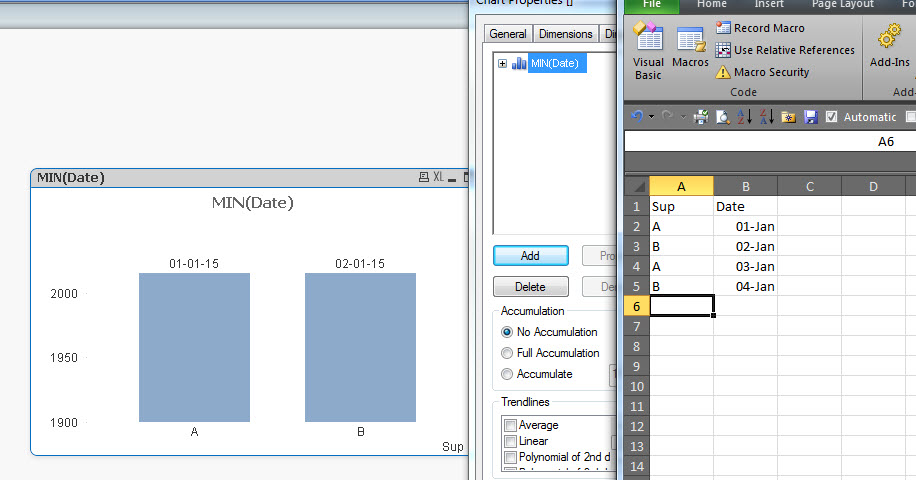Select column A header in Excel

681,186
